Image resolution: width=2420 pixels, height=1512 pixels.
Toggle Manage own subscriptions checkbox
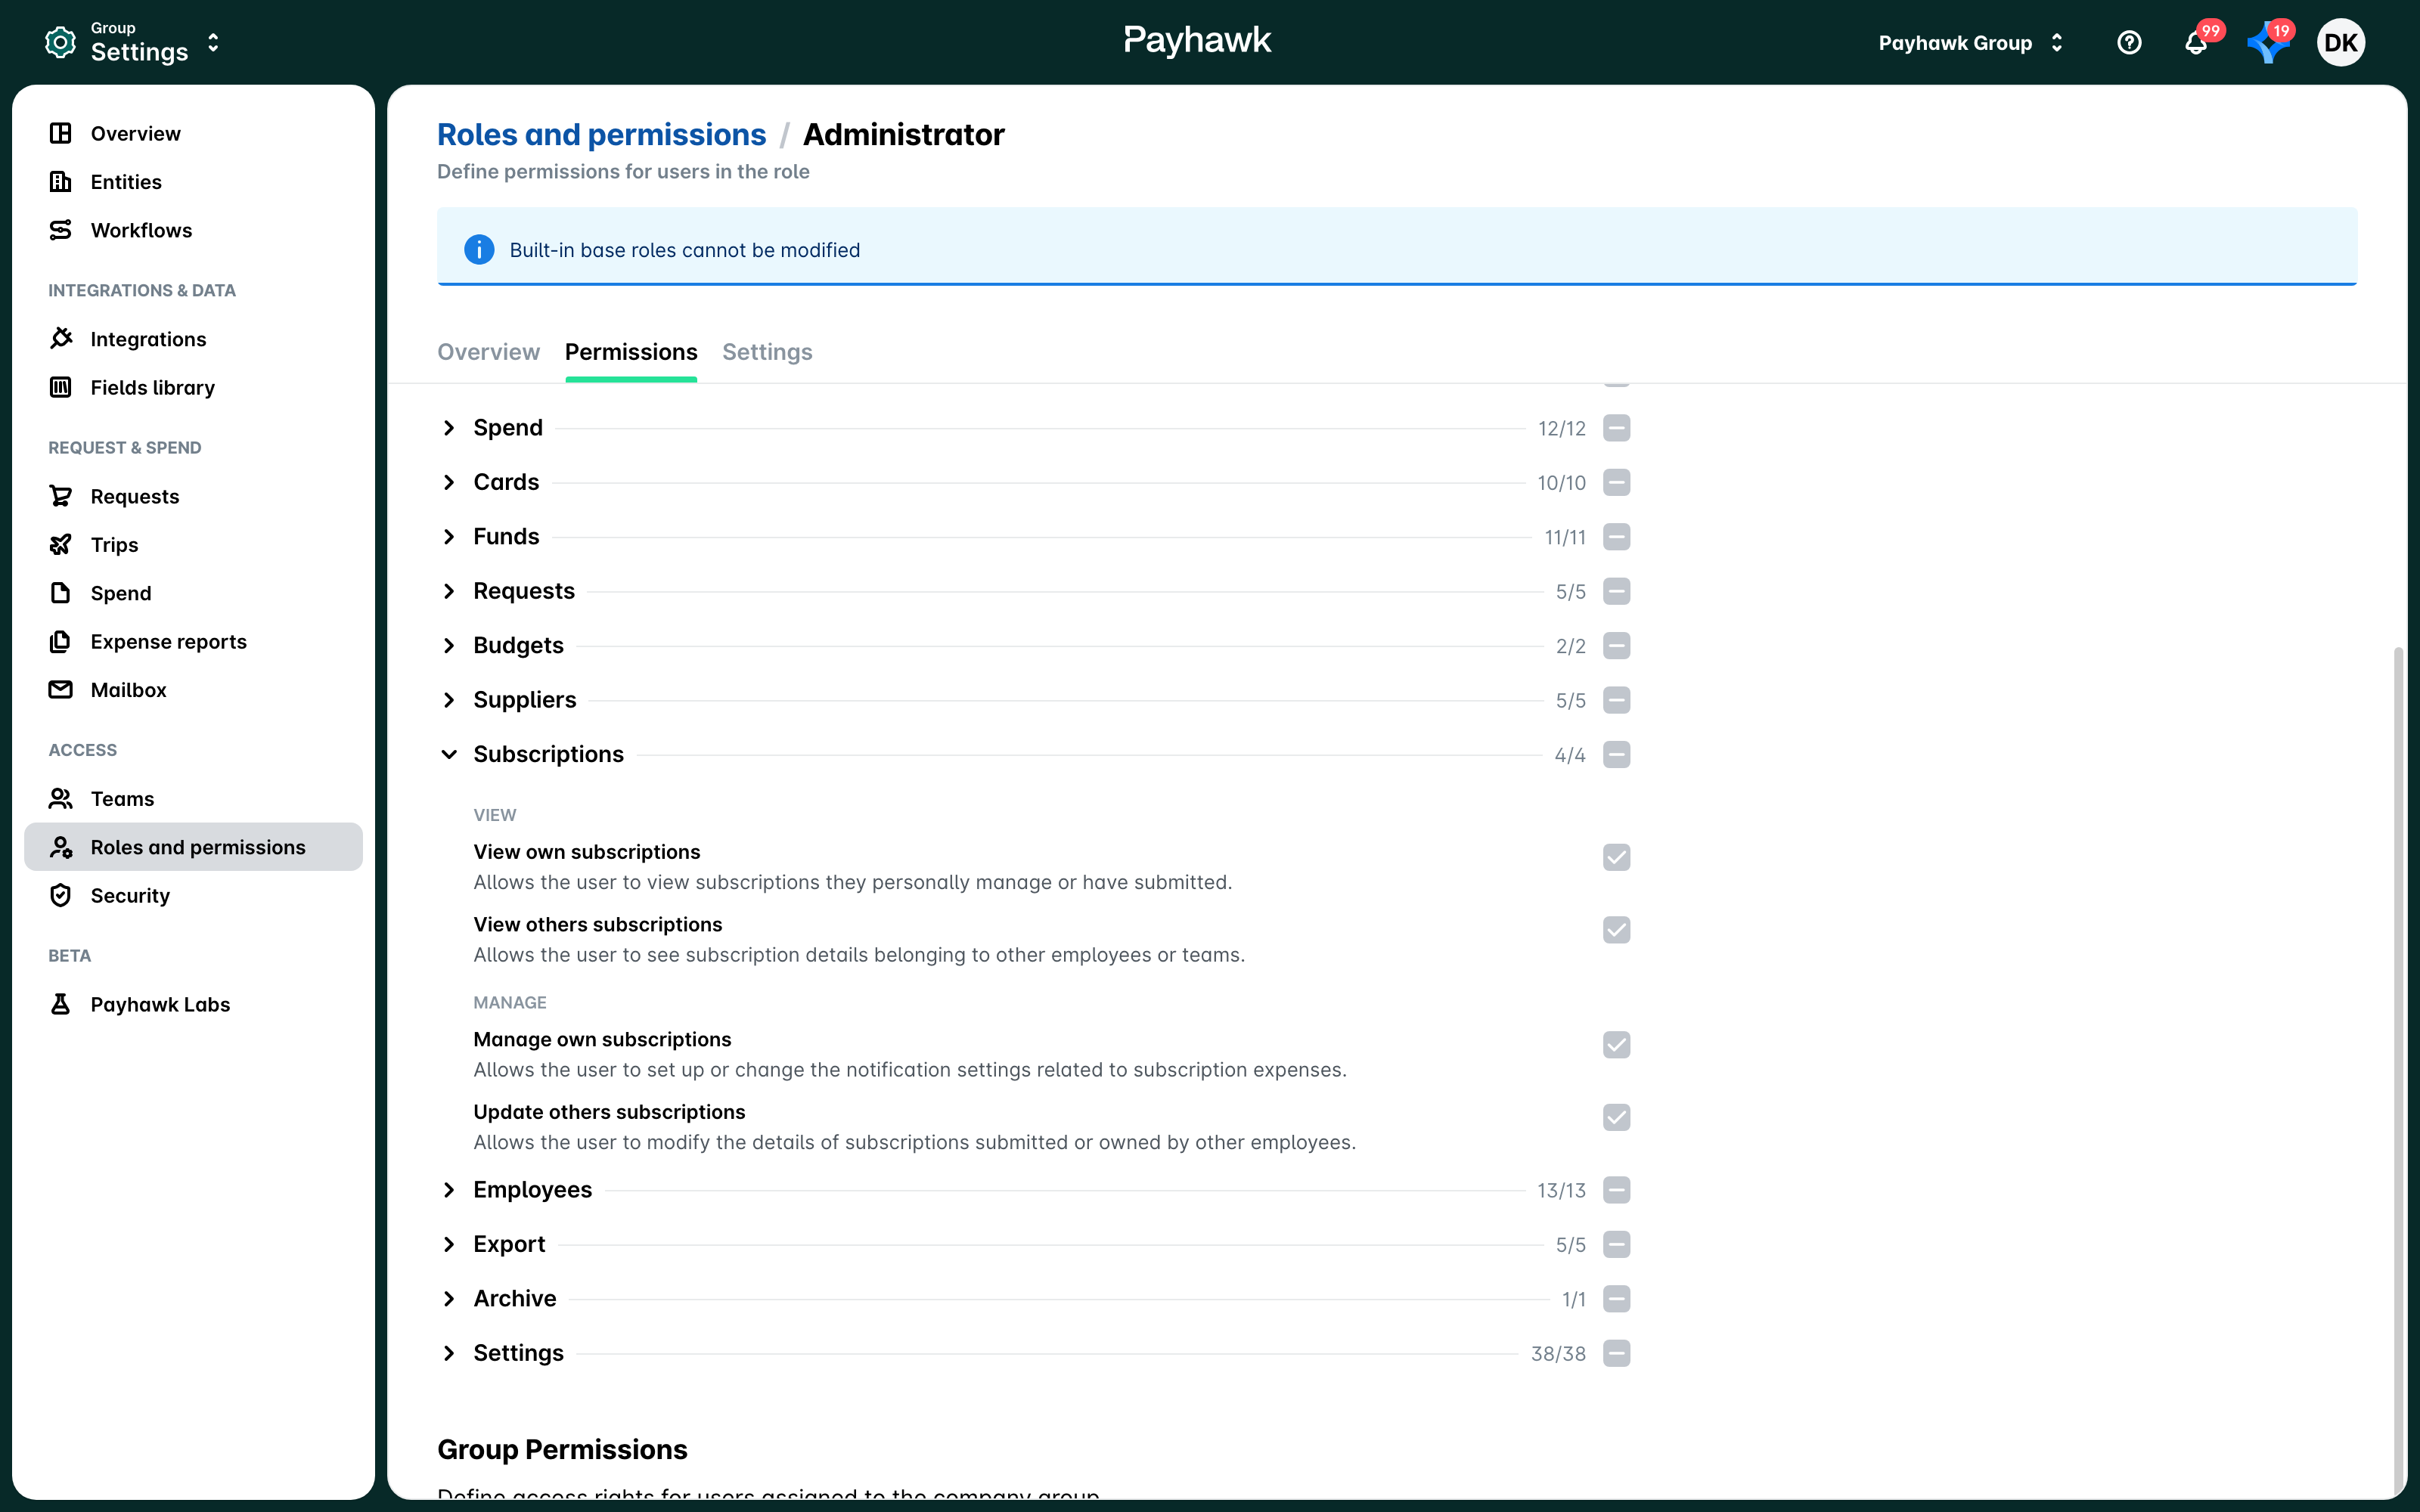(x=1616, y=1045)
